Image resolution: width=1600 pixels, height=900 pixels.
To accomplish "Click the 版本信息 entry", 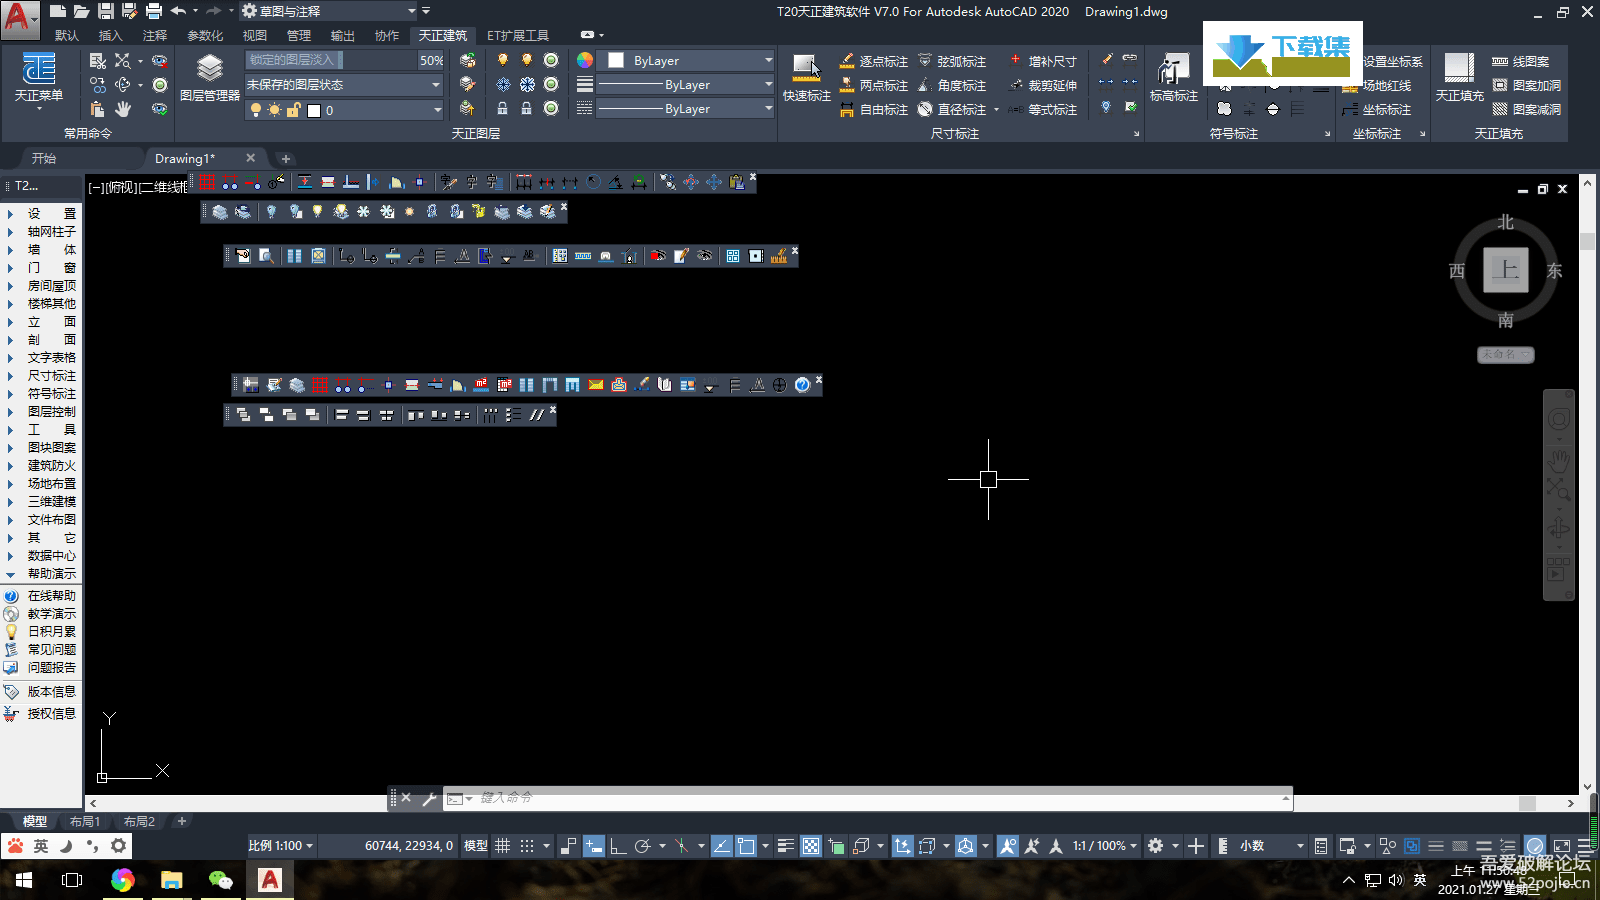I will pos(40,691).
